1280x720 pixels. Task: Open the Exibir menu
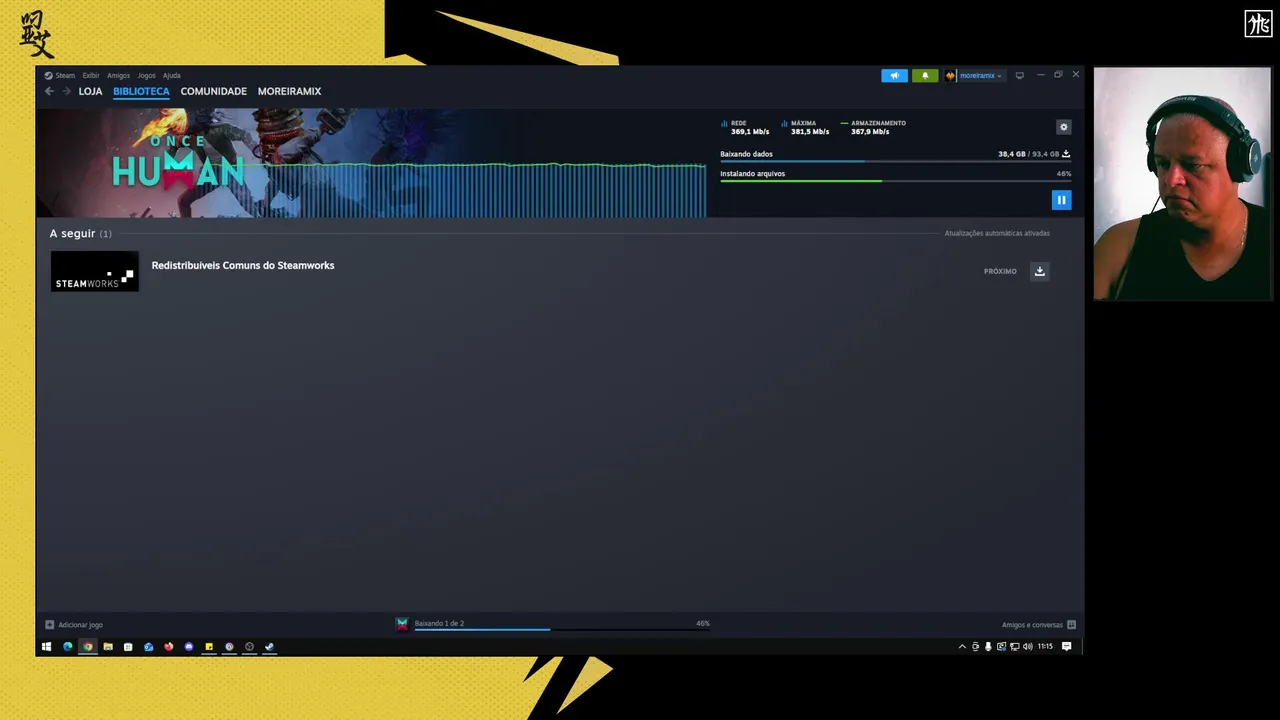point(91,75)
